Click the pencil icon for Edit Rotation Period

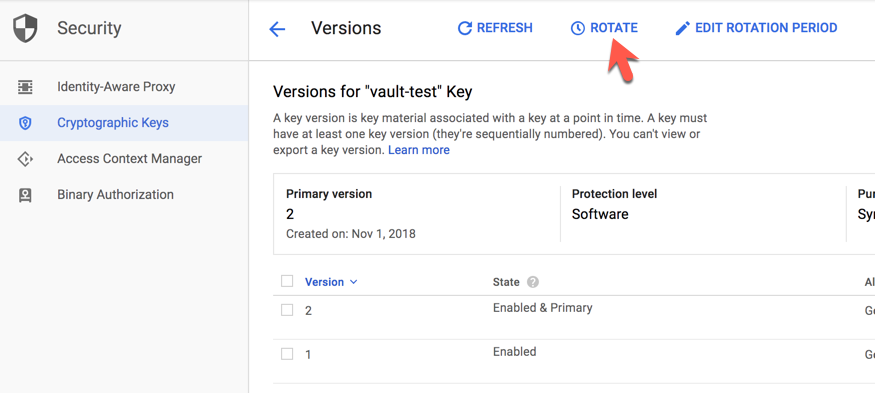(x=682, y=28)
